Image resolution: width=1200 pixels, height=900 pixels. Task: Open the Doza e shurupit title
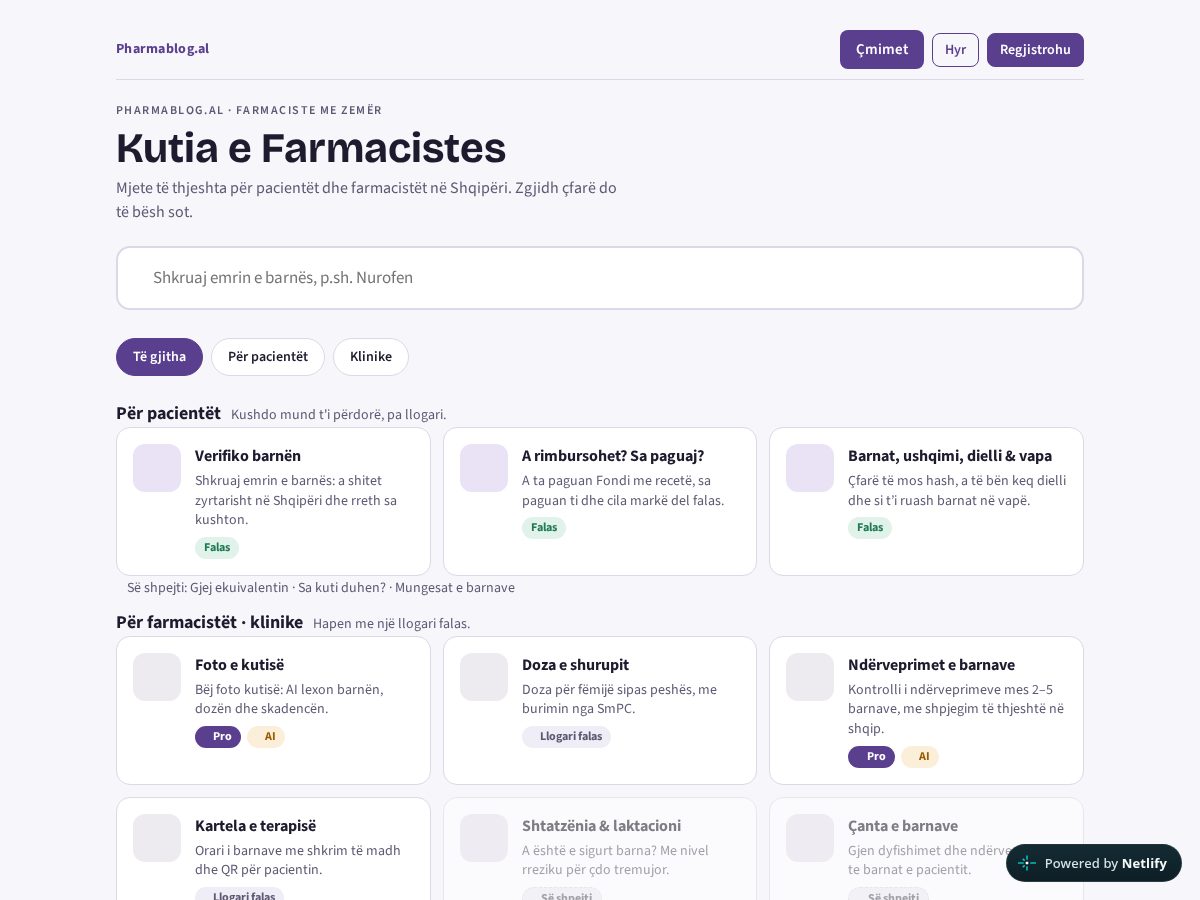575,665
